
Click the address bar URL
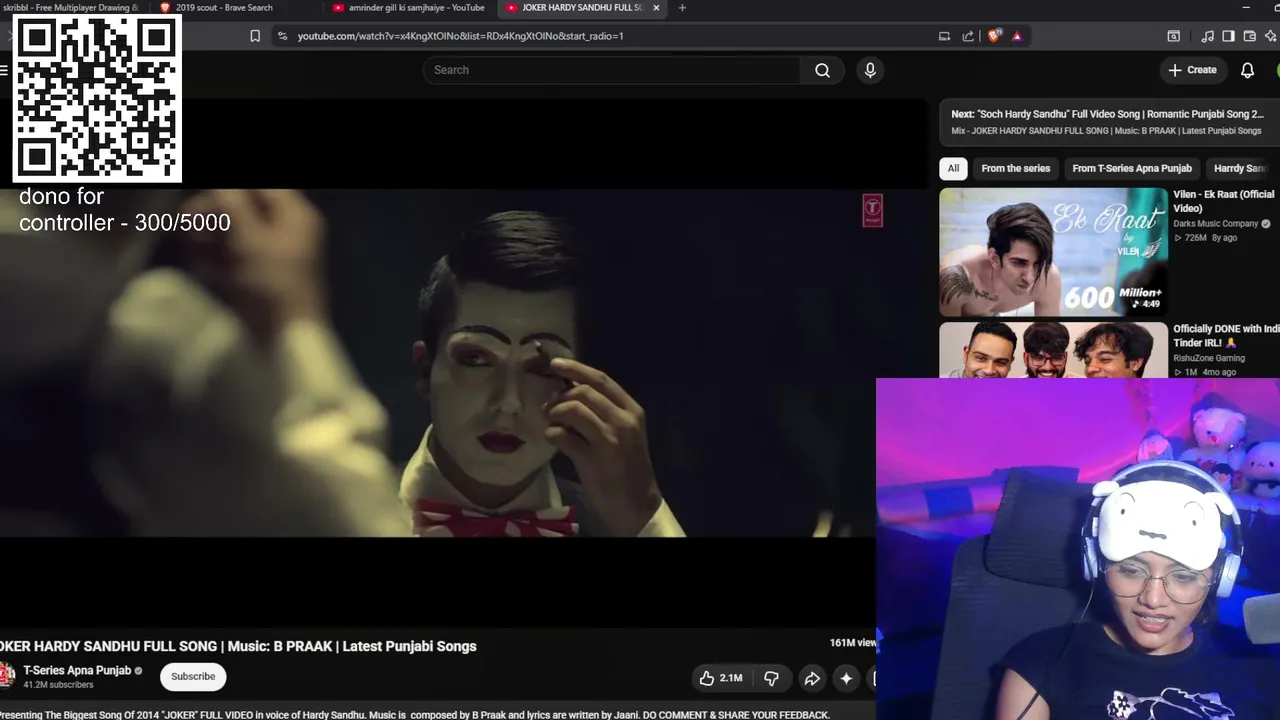point(460,36)
